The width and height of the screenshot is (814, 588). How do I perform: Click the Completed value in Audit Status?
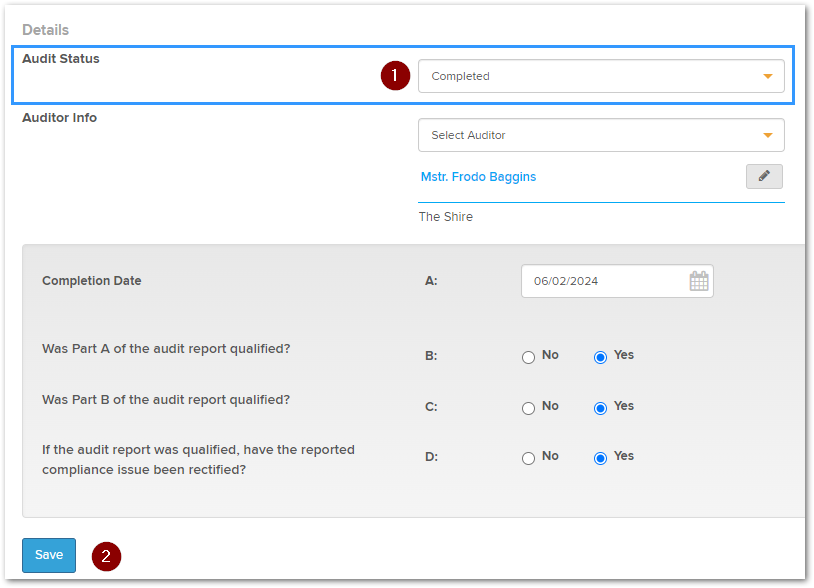click(461, 76)
